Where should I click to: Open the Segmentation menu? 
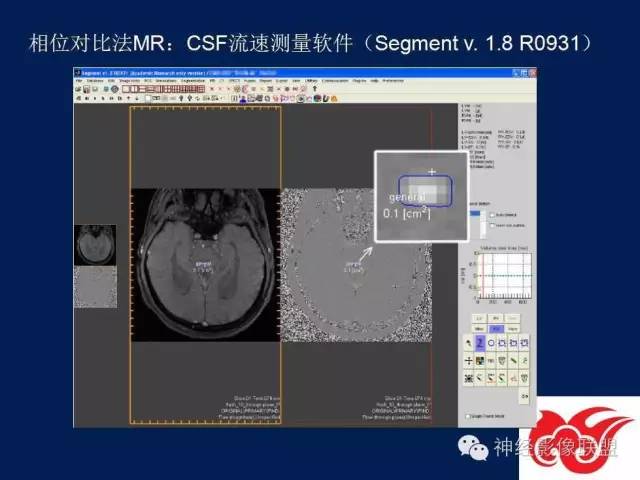point(193,81)
